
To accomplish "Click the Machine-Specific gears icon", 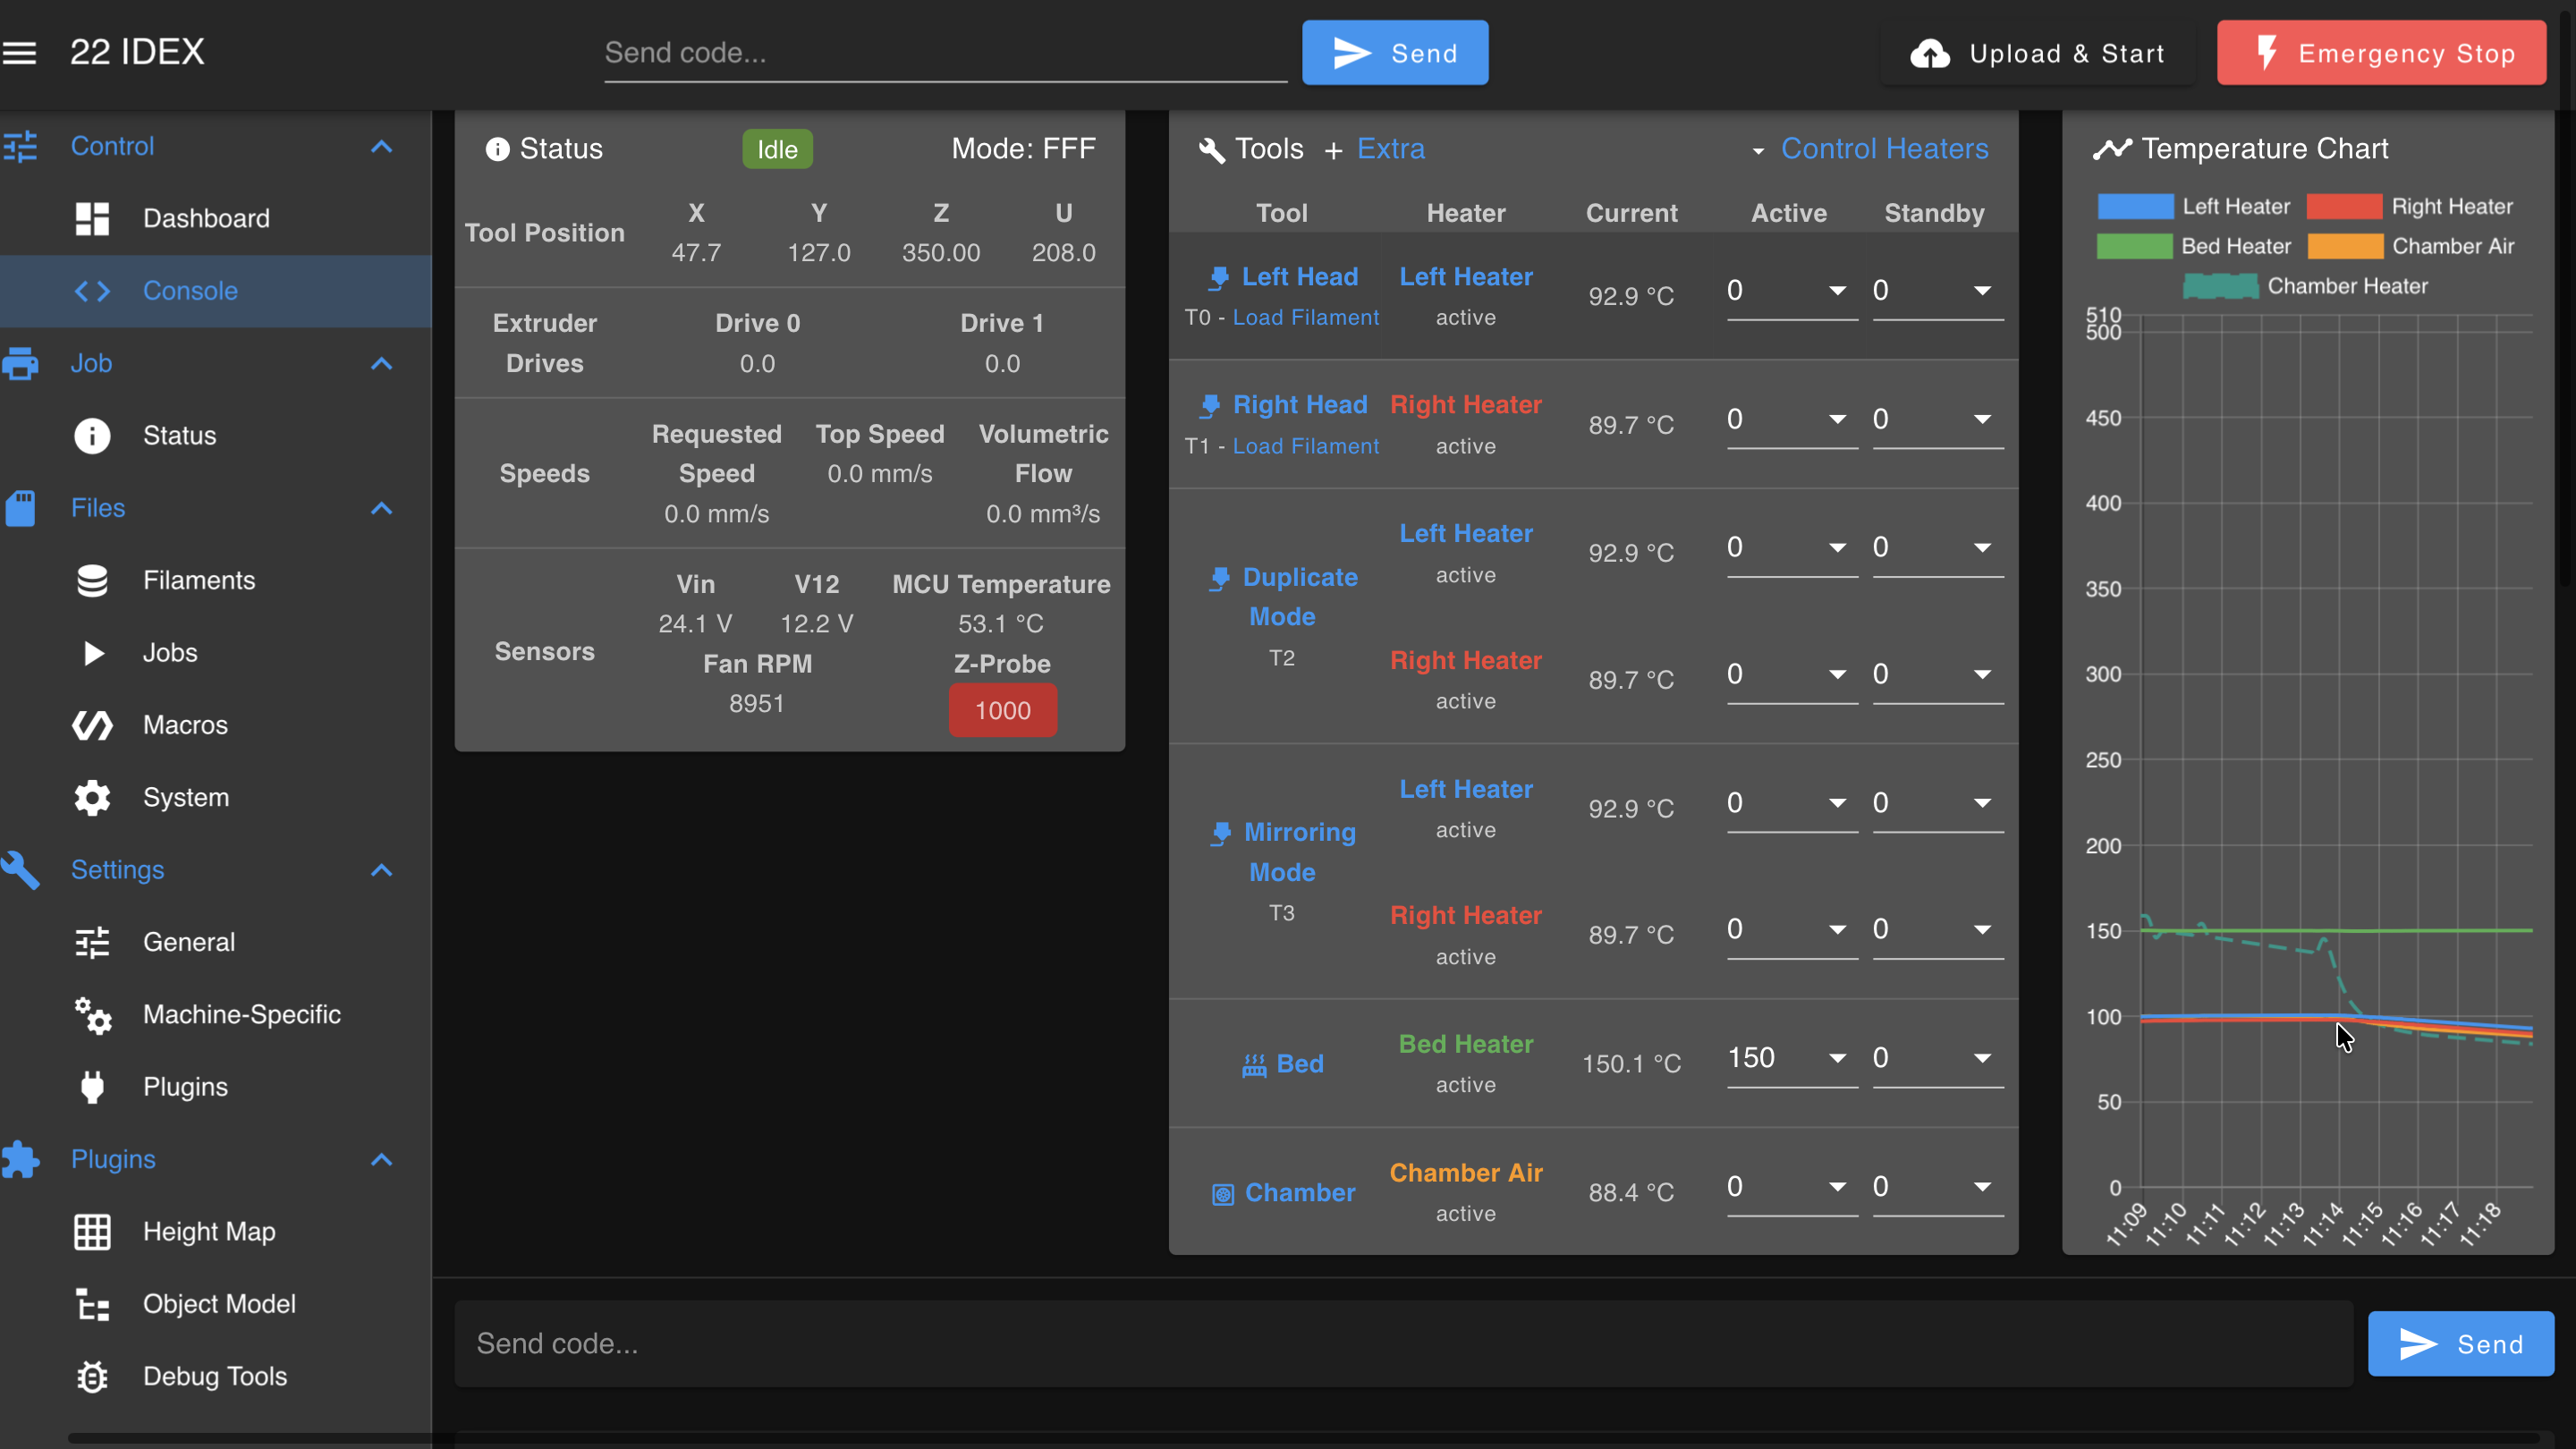I will [92, 1015].
